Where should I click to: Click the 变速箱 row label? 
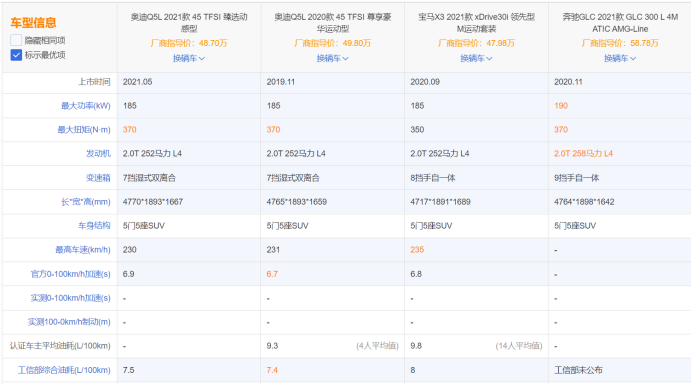pos(98,178)
